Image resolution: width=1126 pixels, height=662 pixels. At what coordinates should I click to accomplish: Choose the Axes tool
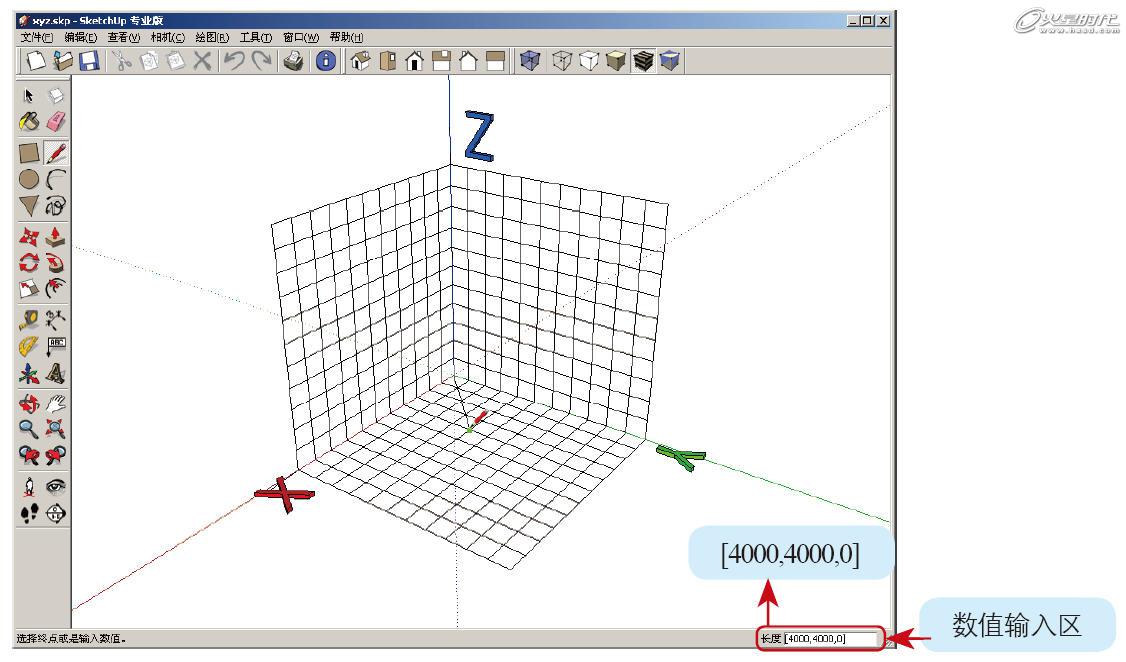(29, 373)
